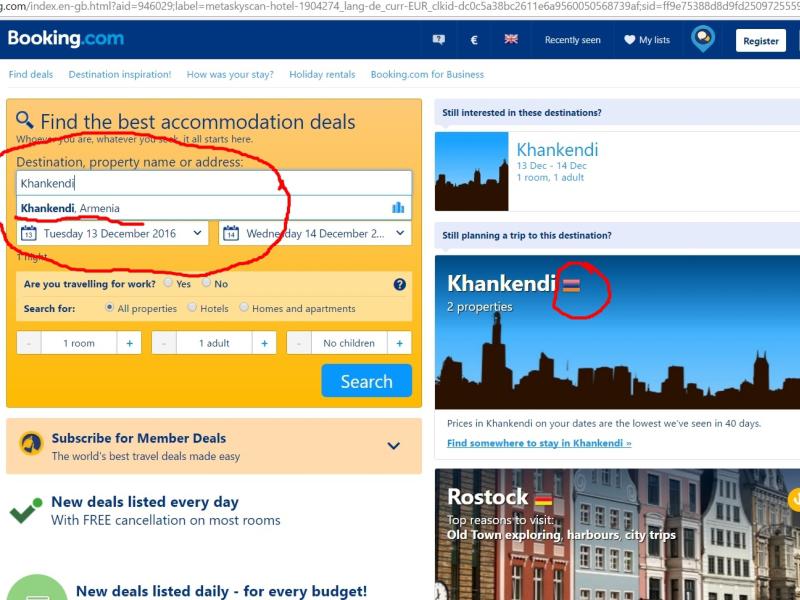Open language selector UK flag icon
Image resolution: width=800 pixels, height=600 pixels.
click(x=511, y=39)
